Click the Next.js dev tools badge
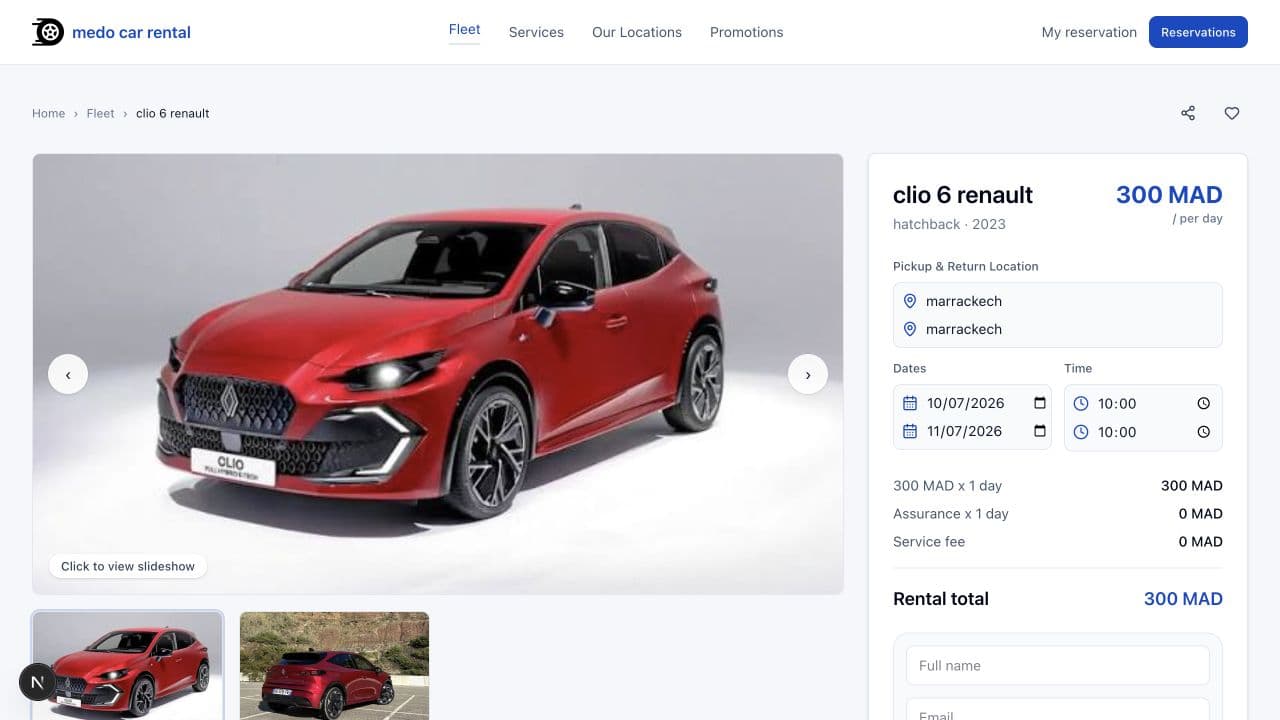The image size is (1280, 720). [37, 682]
